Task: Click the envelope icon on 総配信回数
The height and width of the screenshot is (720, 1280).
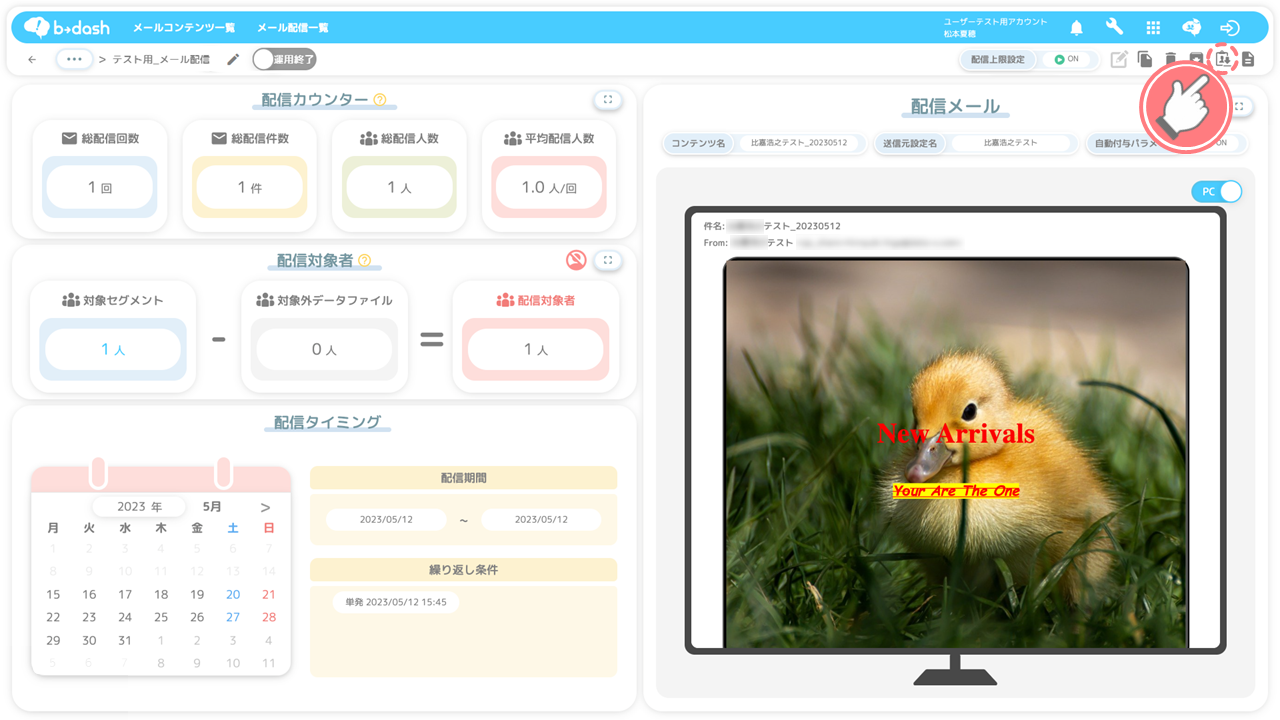Action: point(69,139)
